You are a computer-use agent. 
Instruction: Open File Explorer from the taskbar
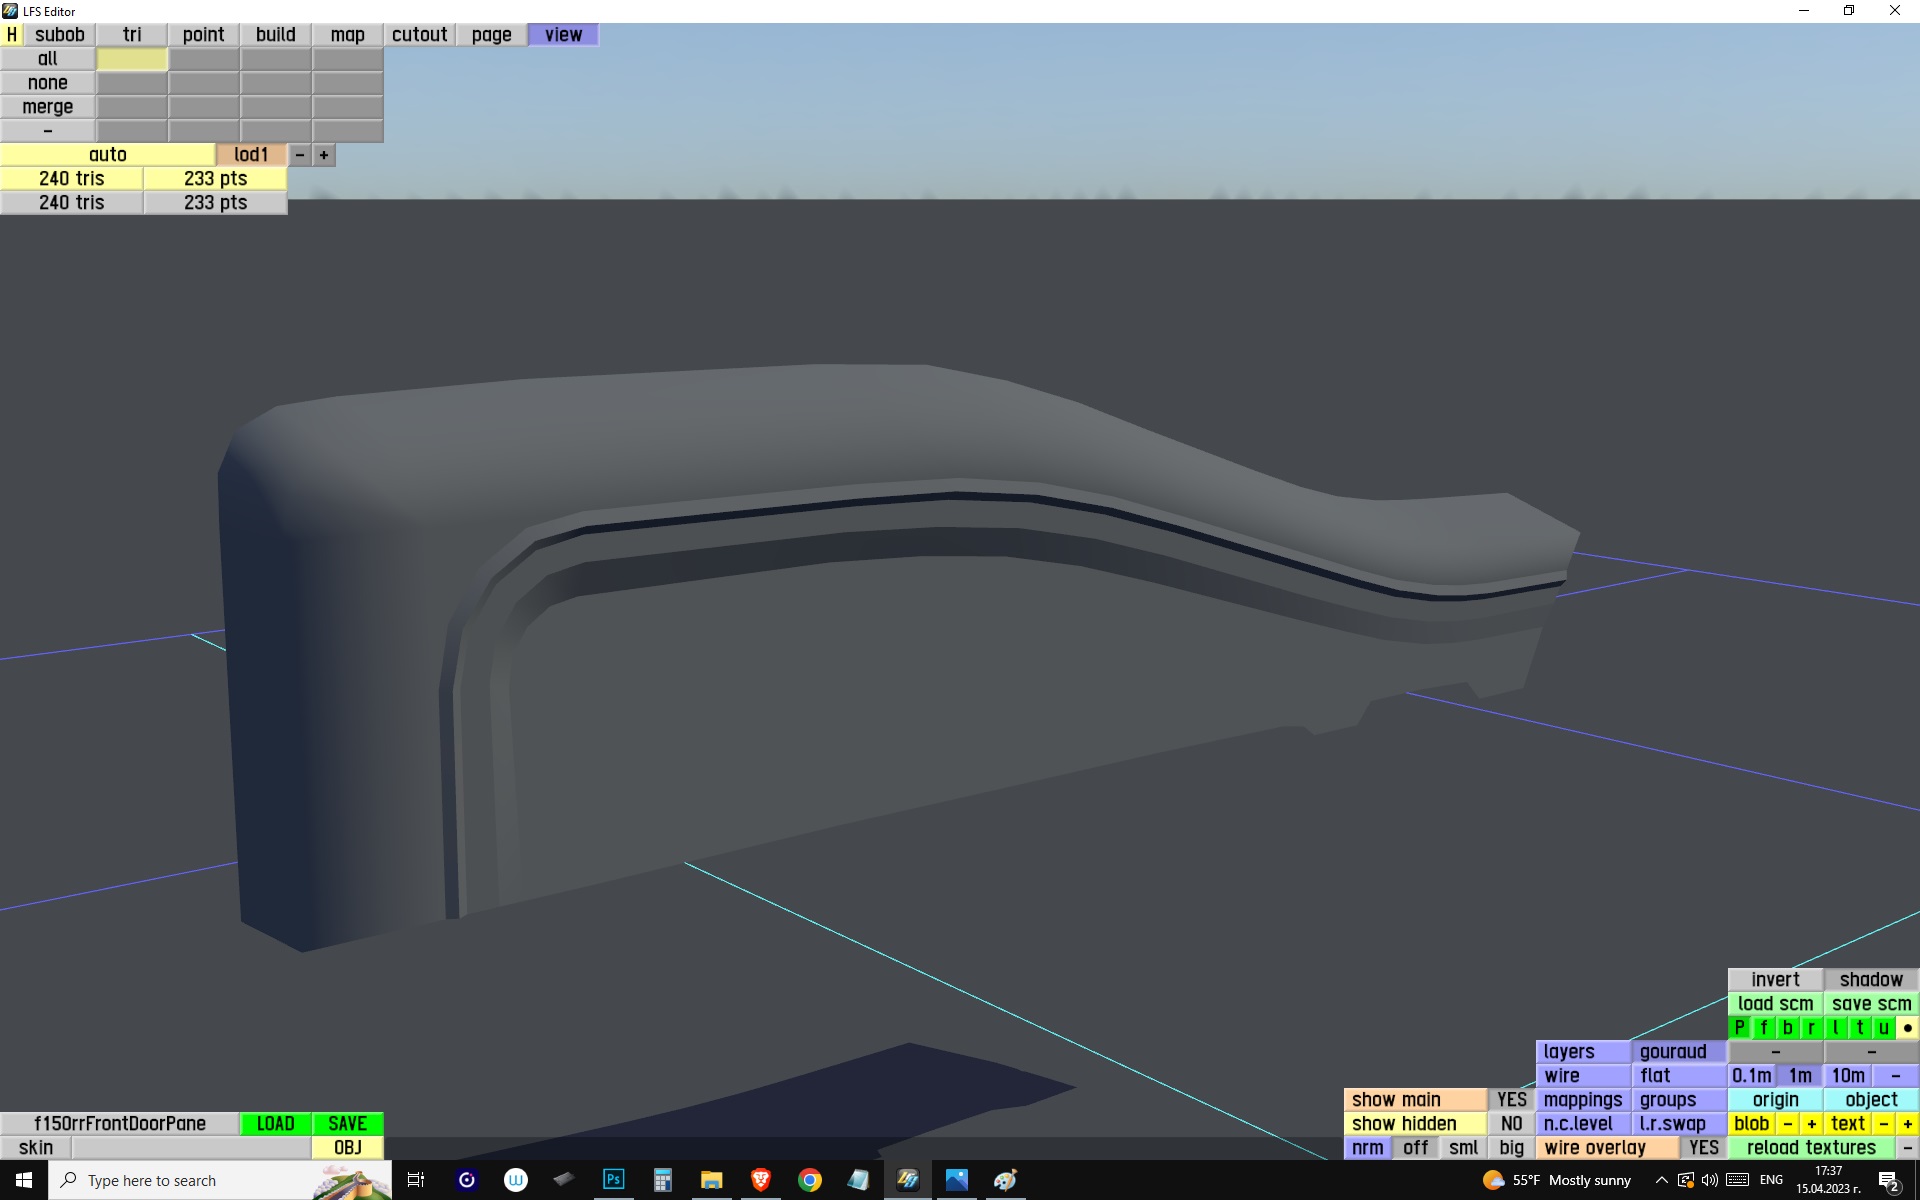711,1180
